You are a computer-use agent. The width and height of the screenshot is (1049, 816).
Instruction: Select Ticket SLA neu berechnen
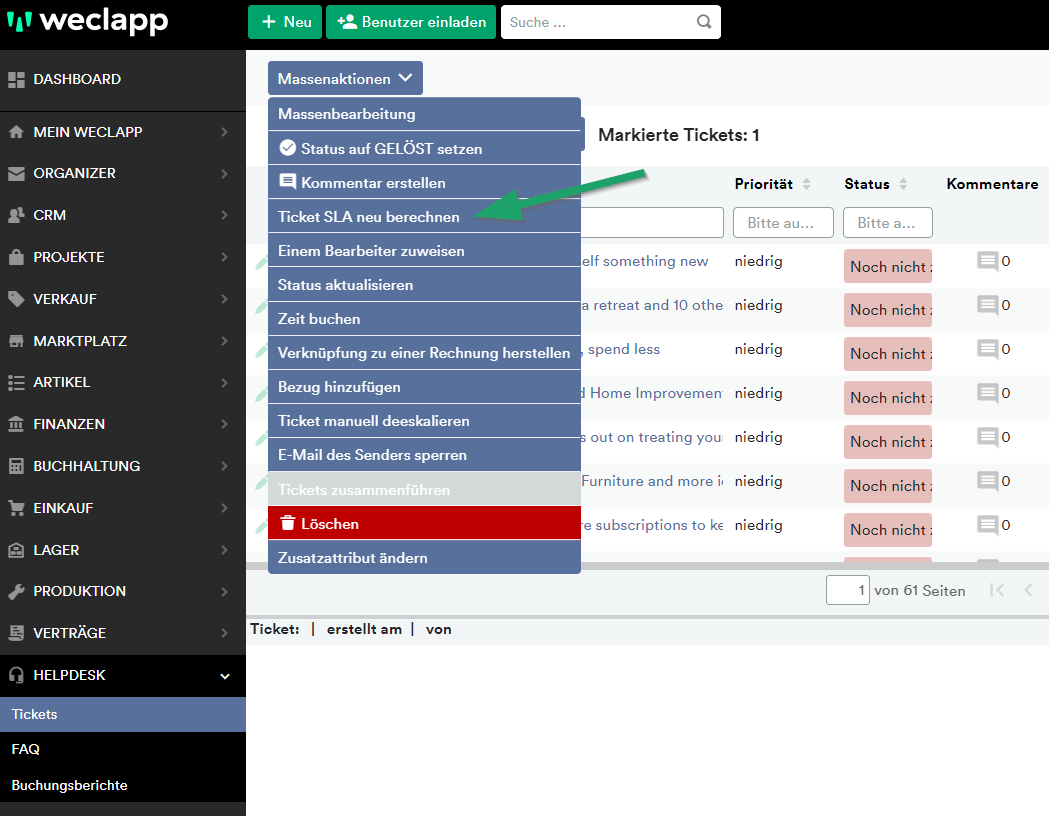point(424,217)
